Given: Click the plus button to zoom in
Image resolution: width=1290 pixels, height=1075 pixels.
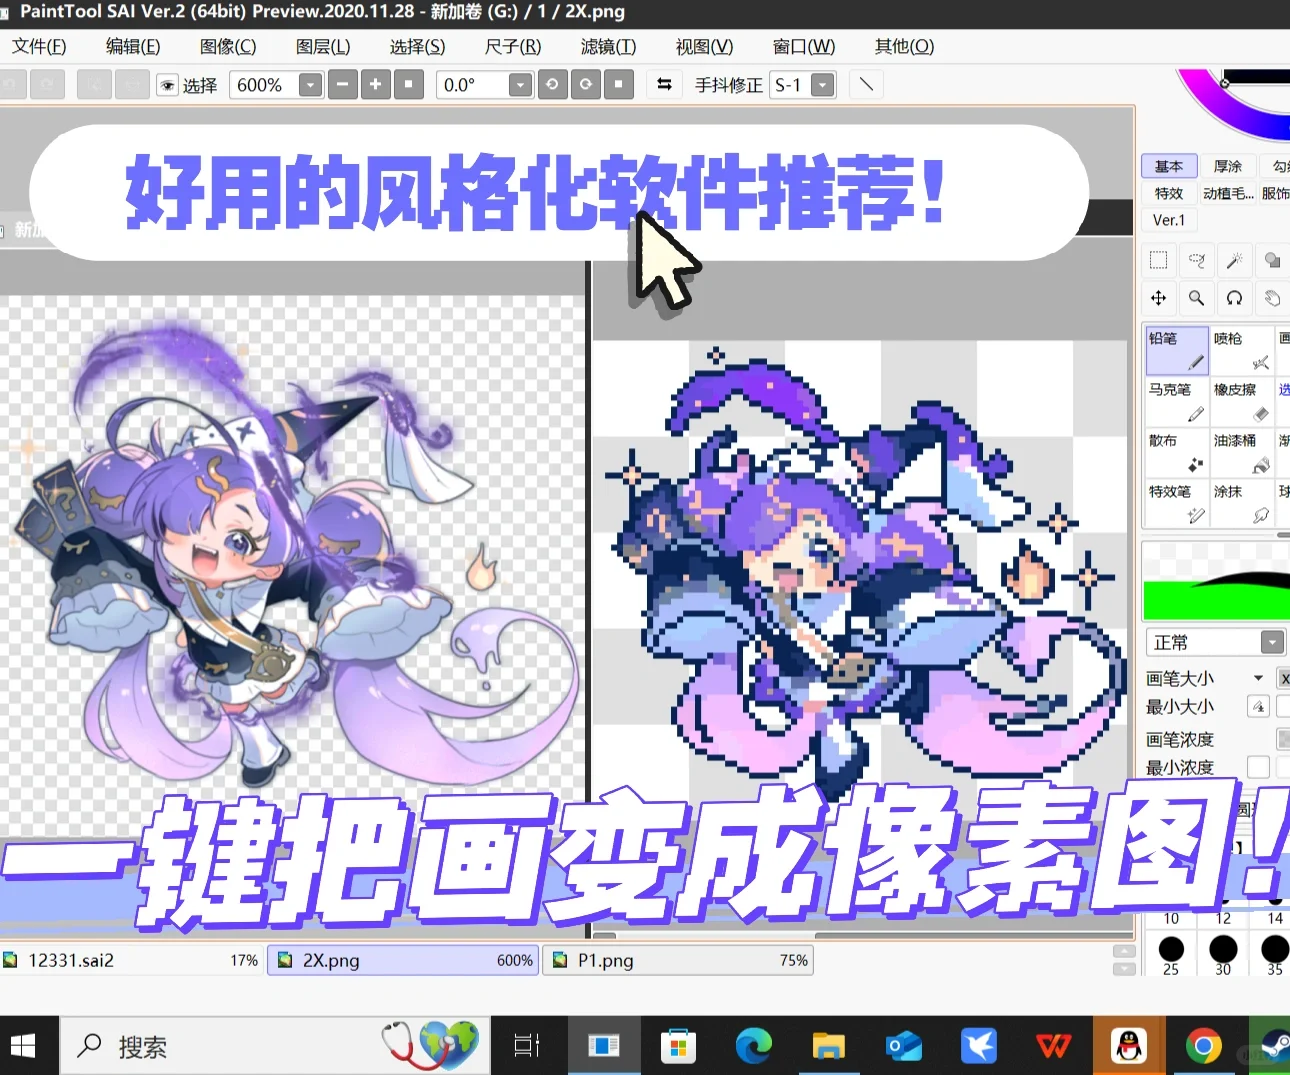Looking at the screenshot, I should 375,85.
